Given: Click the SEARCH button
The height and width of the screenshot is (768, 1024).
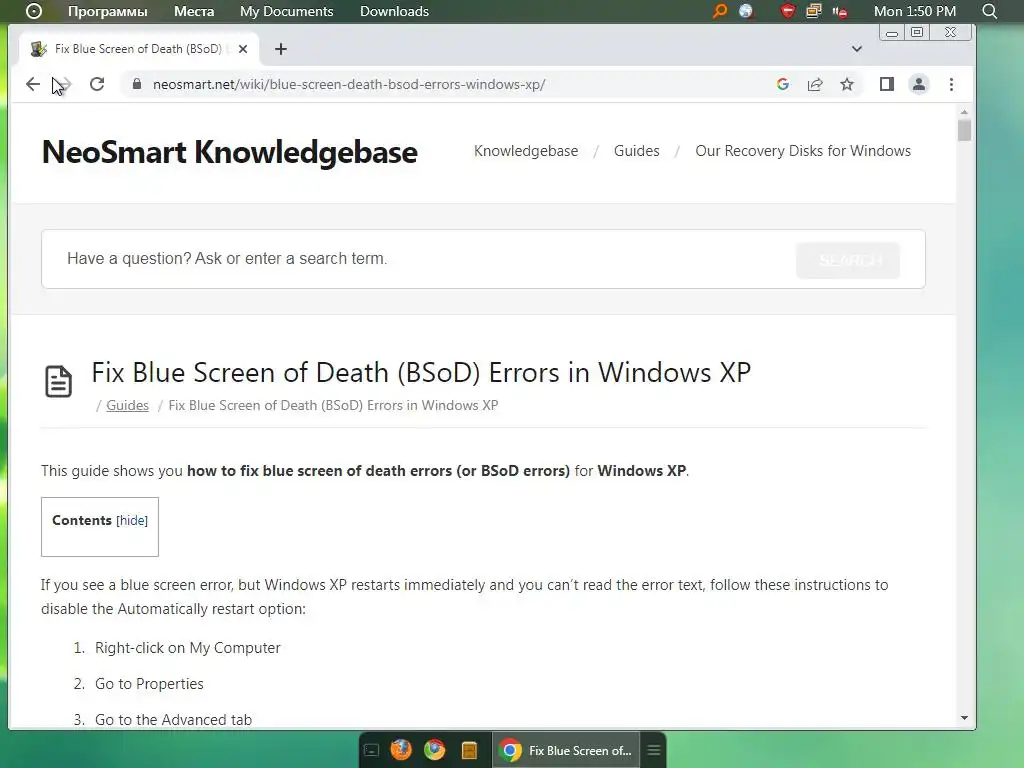Looking at the screenshot, I should click(848, 261).
